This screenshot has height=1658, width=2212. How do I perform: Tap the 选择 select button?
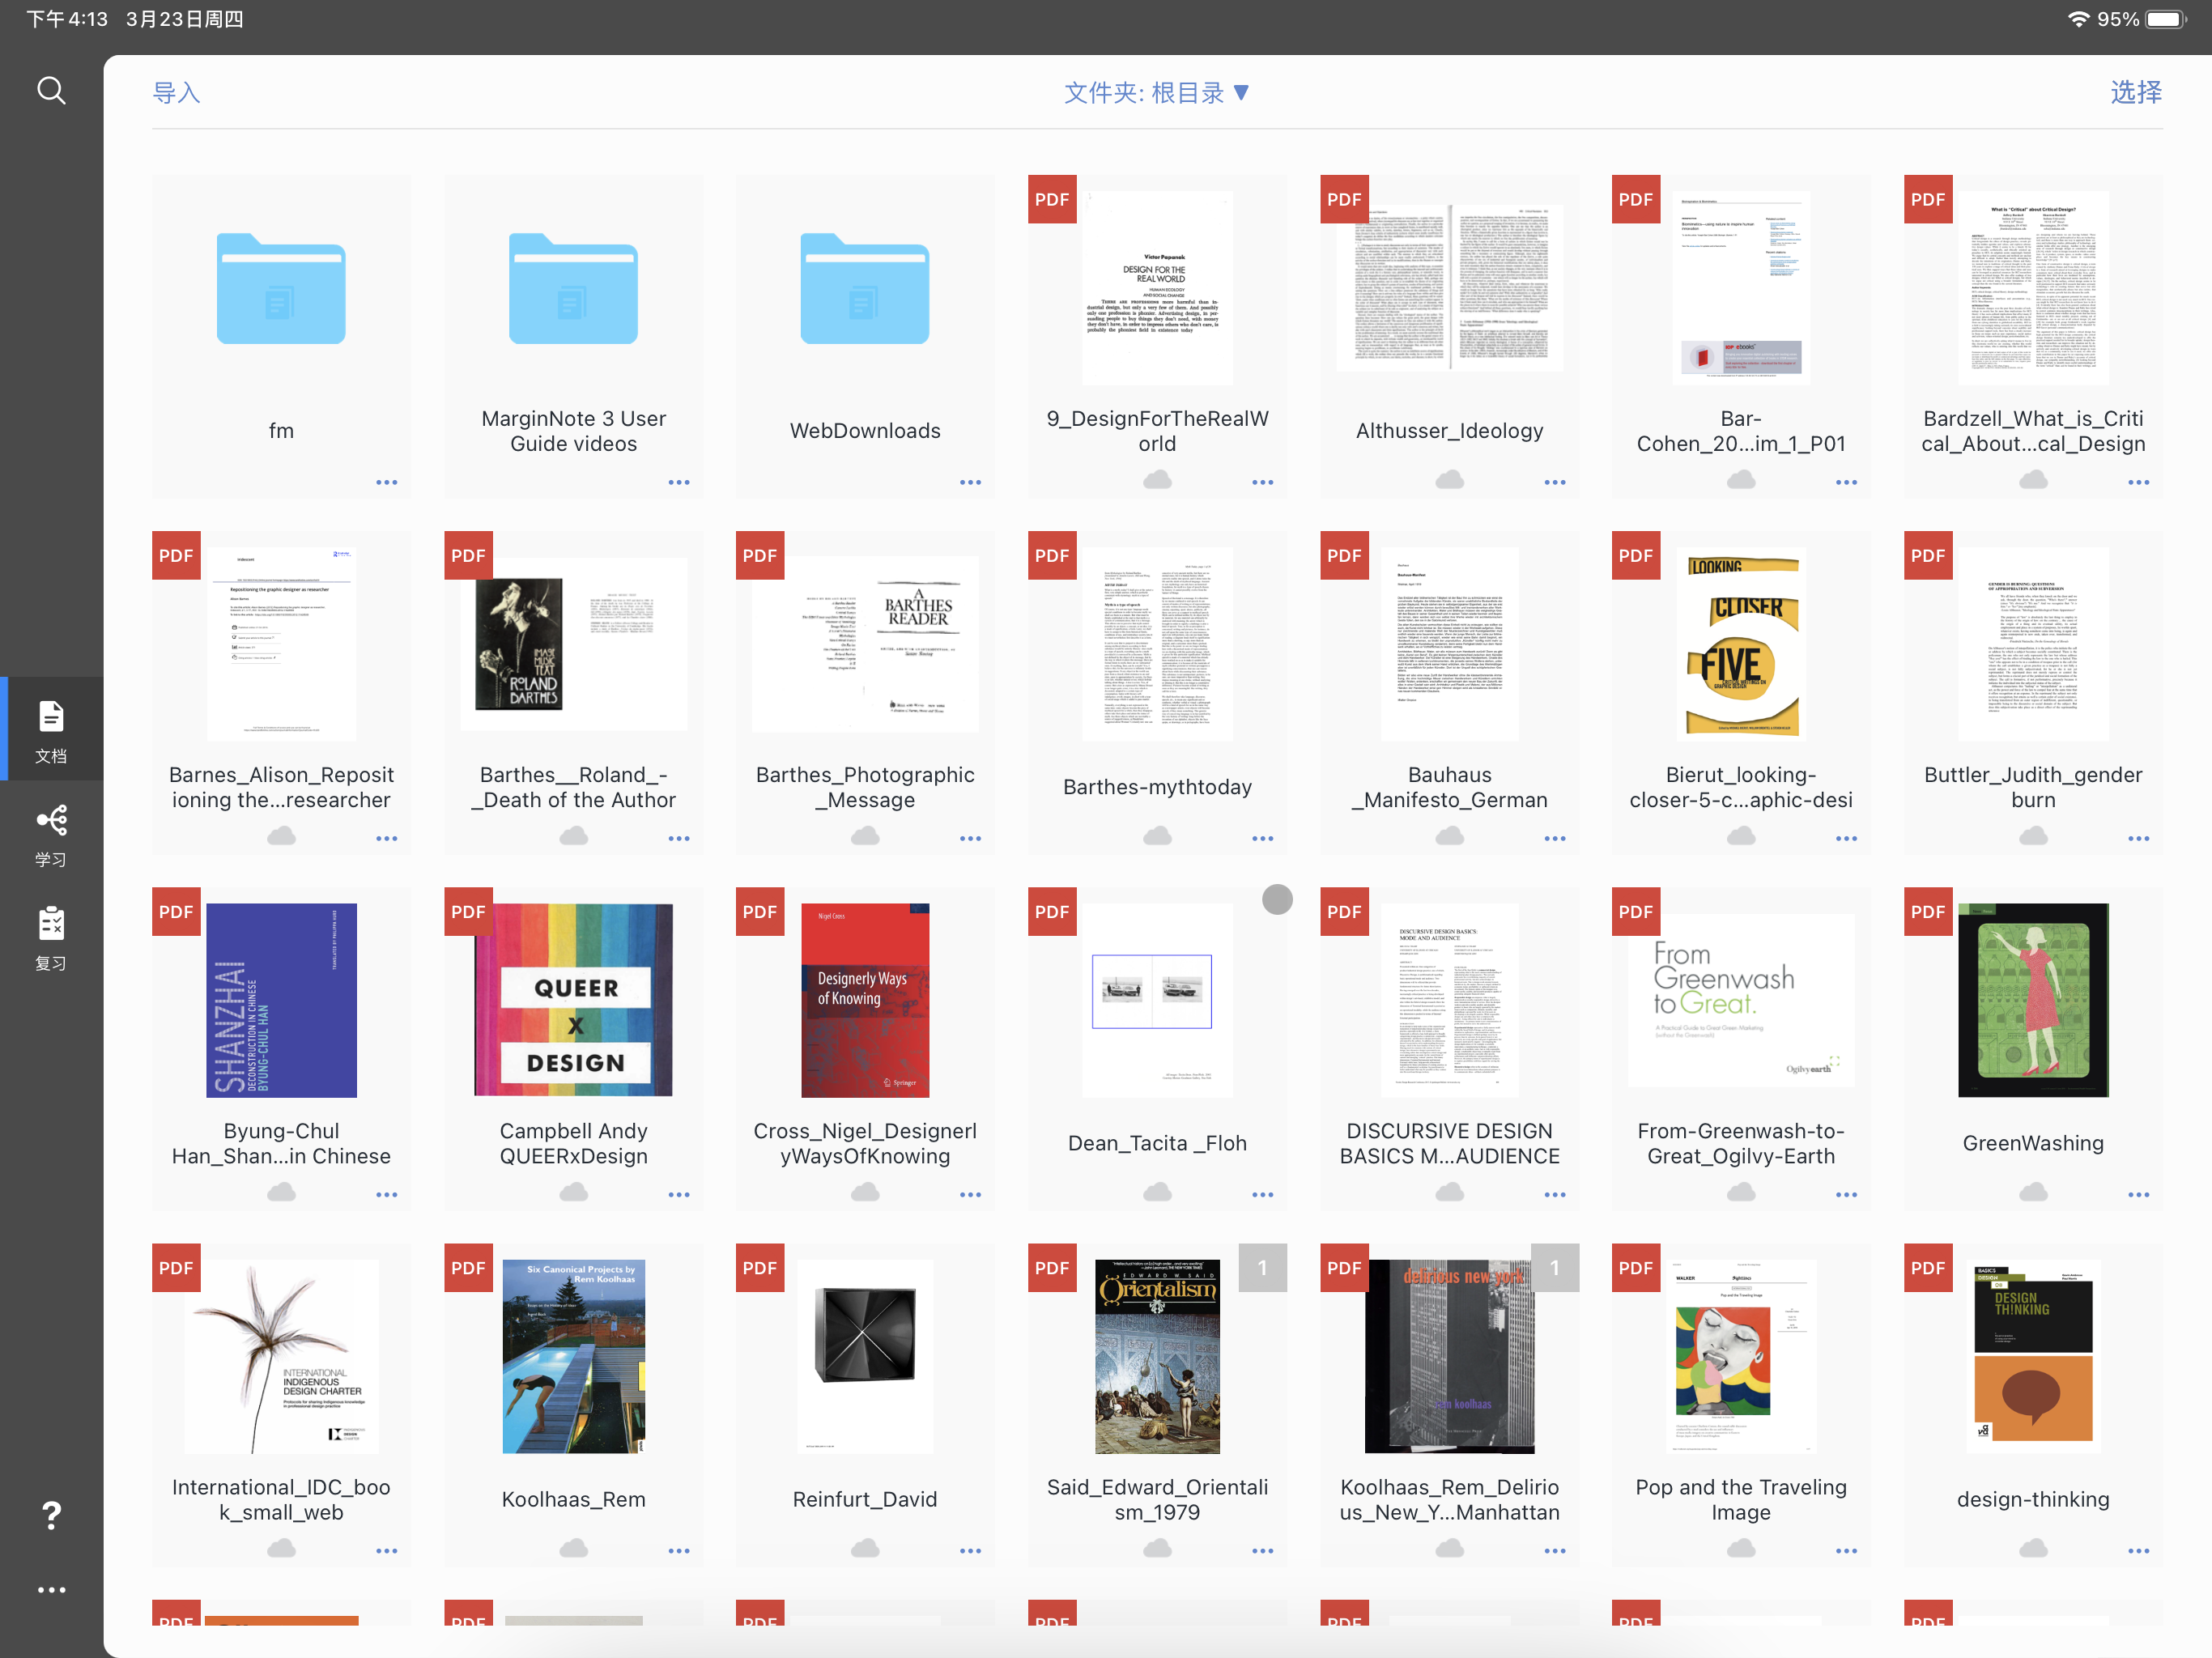coord(2135,93)
